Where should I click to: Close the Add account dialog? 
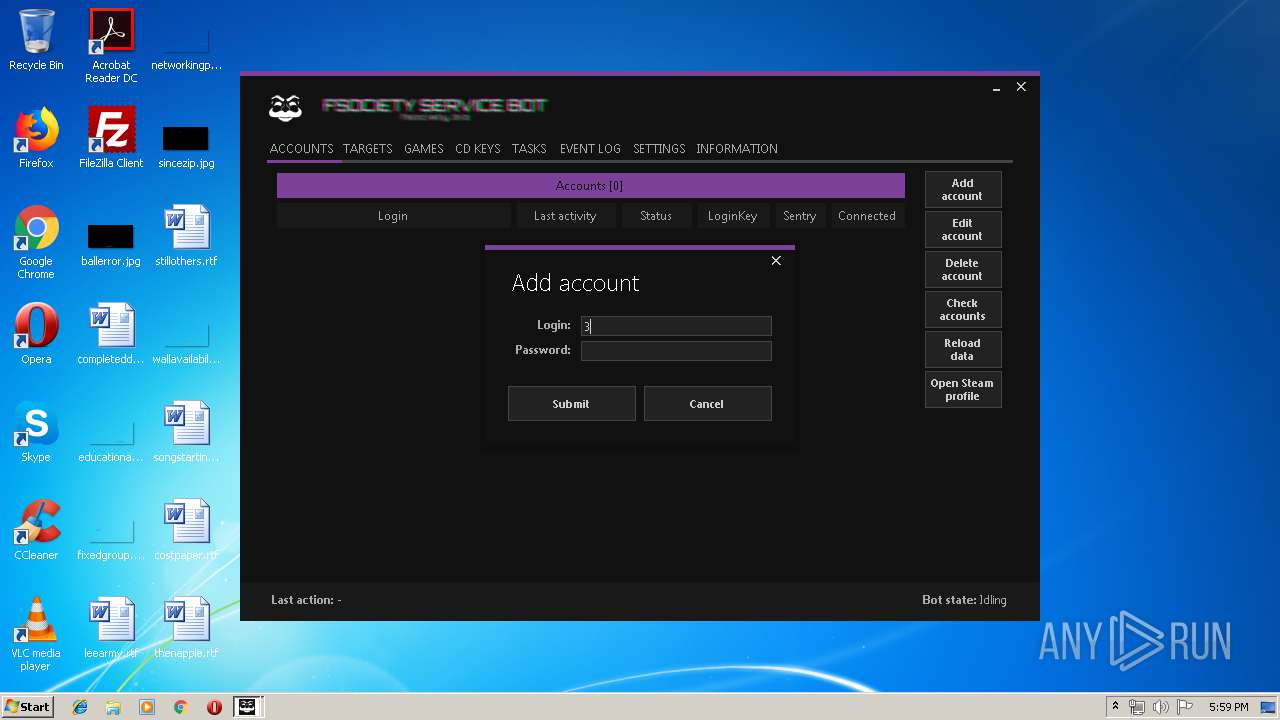776,261
